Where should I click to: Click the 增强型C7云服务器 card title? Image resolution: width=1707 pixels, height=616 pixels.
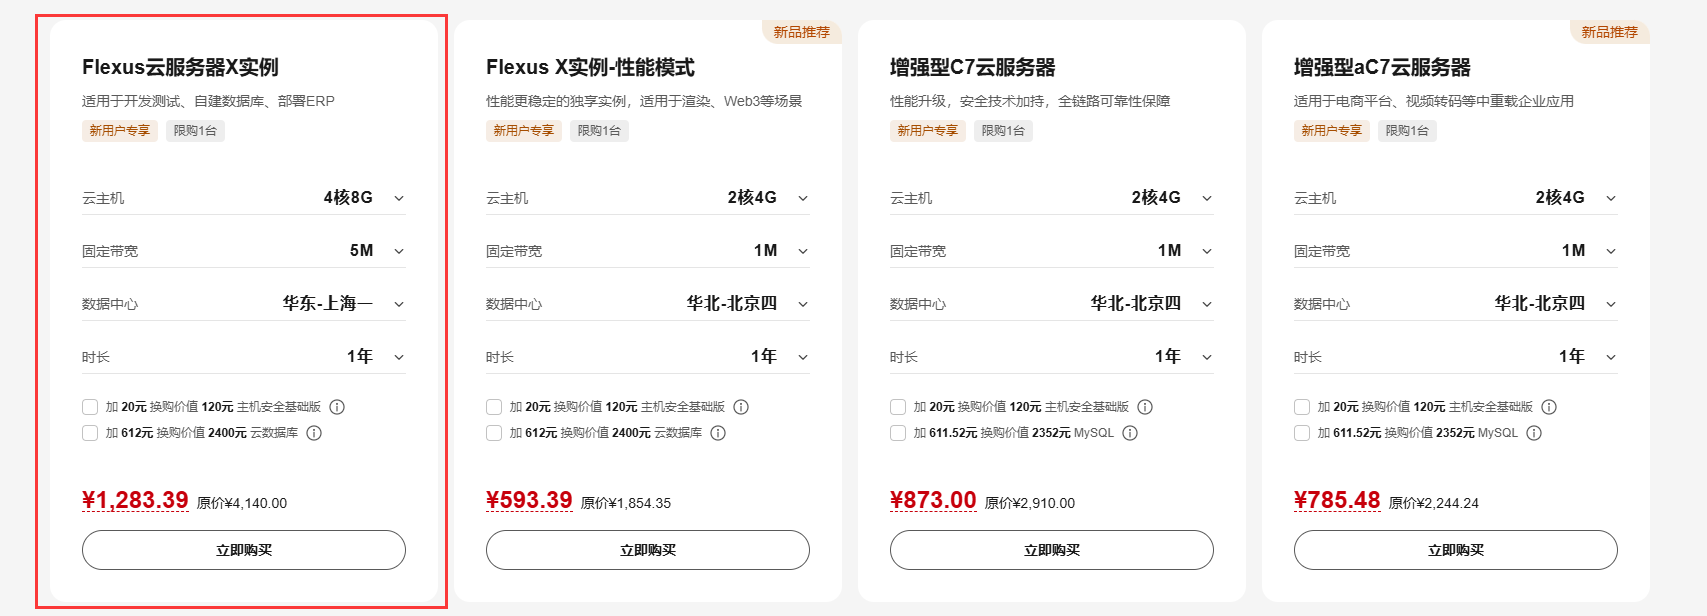tap(972, 68)
